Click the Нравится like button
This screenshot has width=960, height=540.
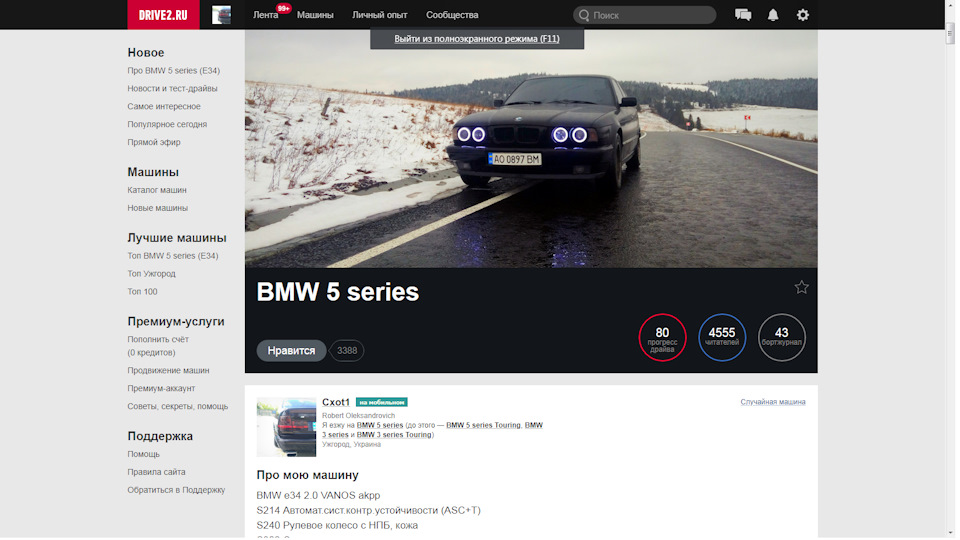point(291,350)
